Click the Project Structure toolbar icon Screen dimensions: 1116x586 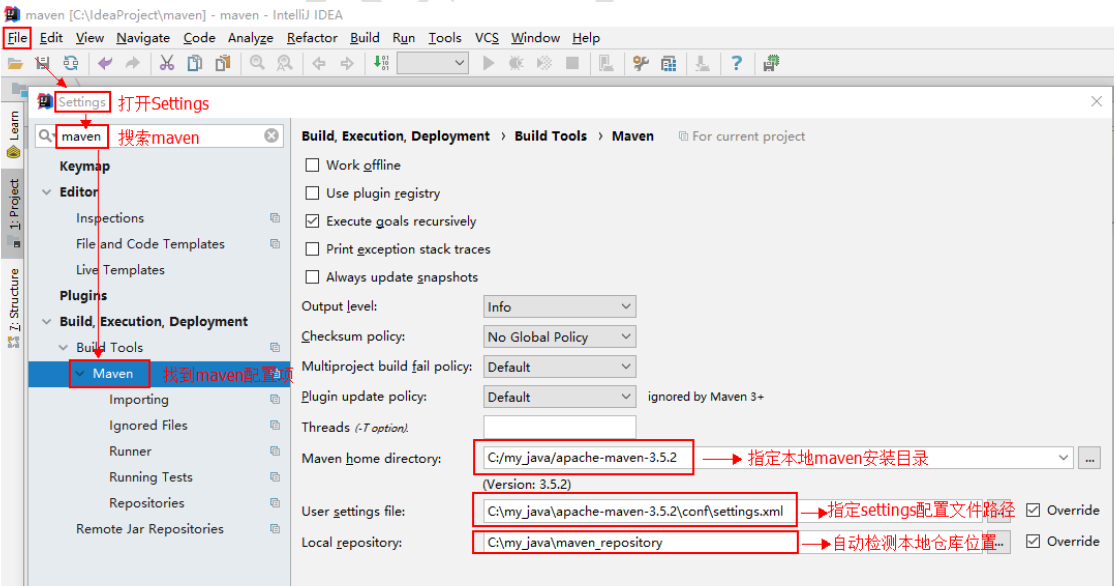click(668, 63)
